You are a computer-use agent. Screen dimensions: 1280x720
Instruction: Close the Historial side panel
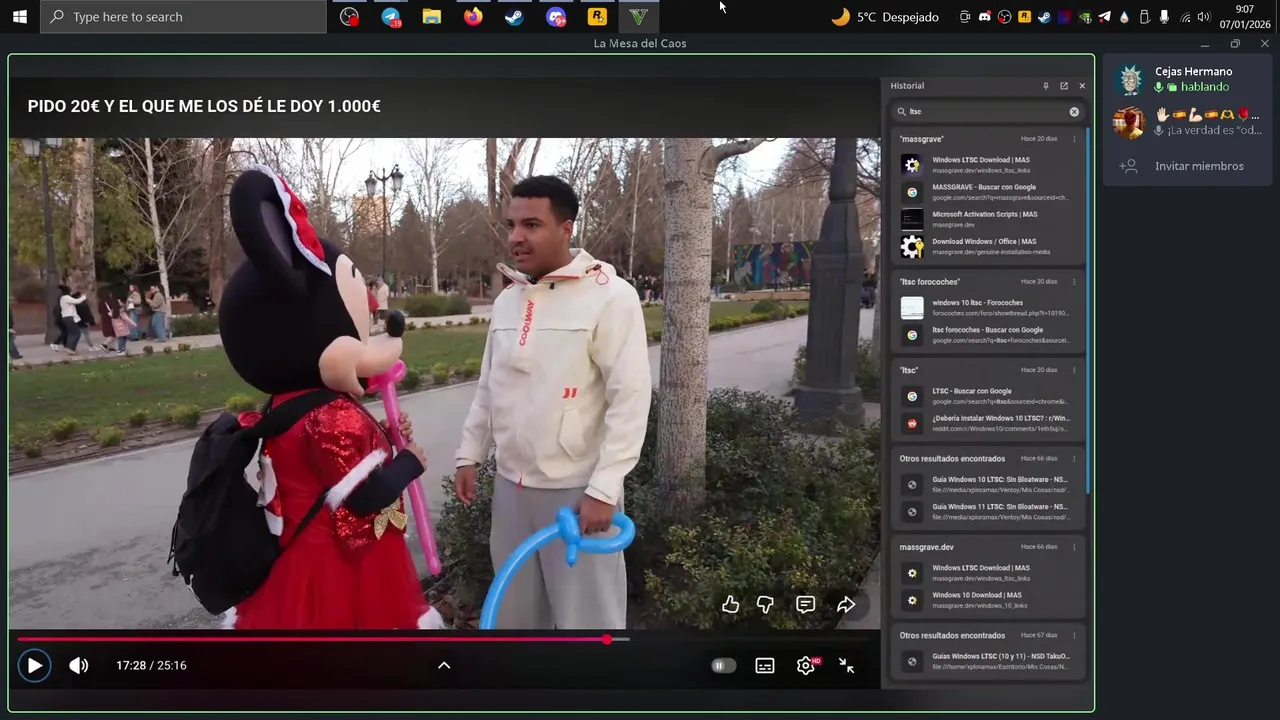pos(1082,86)
